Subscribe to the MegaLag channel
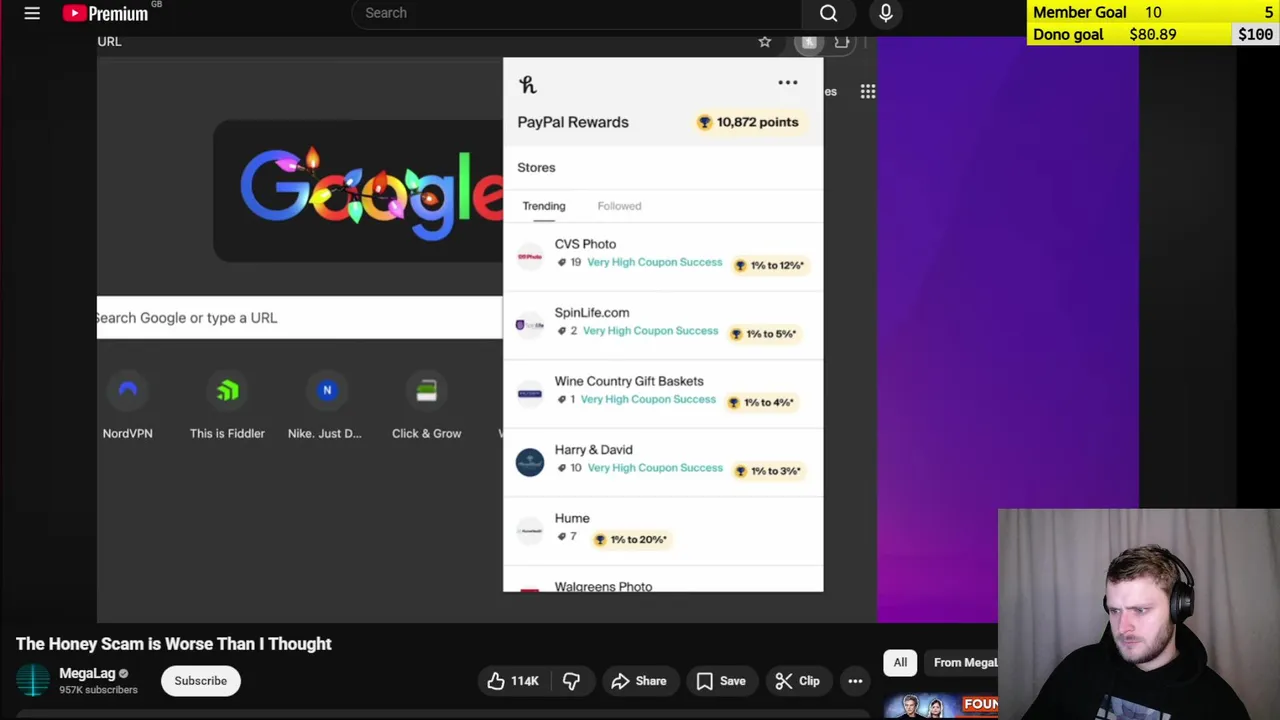This screenshot has height=720, width=1280. coord(200,681)
